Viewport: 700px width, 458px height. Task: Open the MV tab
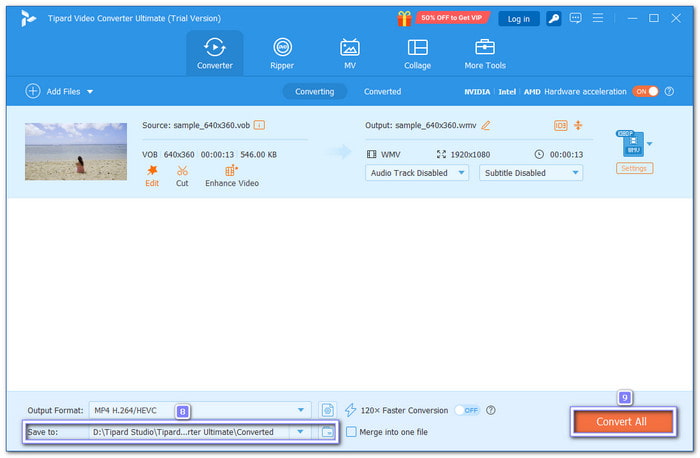(x=350, y=54)
